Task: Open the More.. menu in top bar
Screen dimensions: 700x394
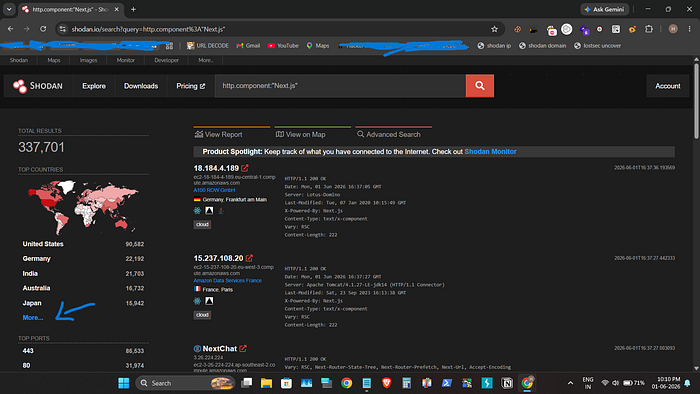Action: (x=206, y=60)
